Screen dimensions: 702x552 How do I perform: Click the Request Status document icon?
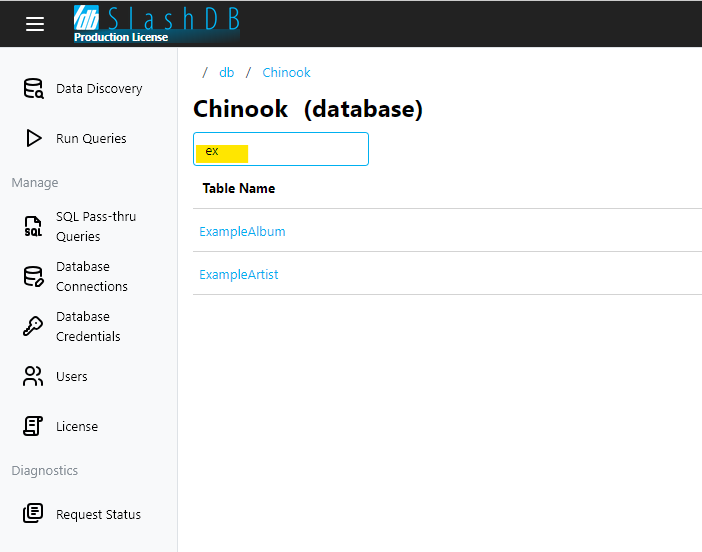[34, 514]
